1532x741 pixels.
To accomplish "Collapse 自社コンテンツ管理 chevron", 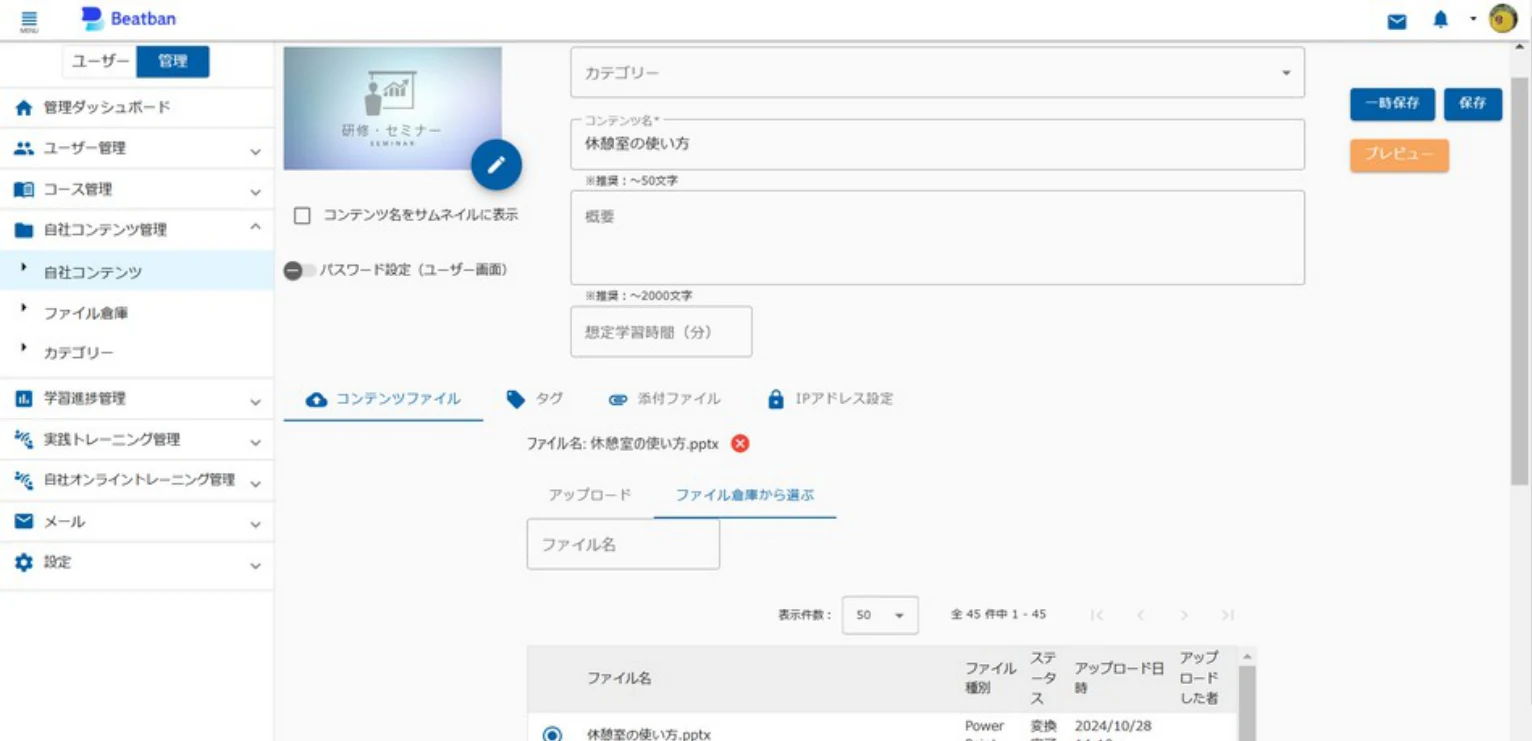I will coord(255,228).
